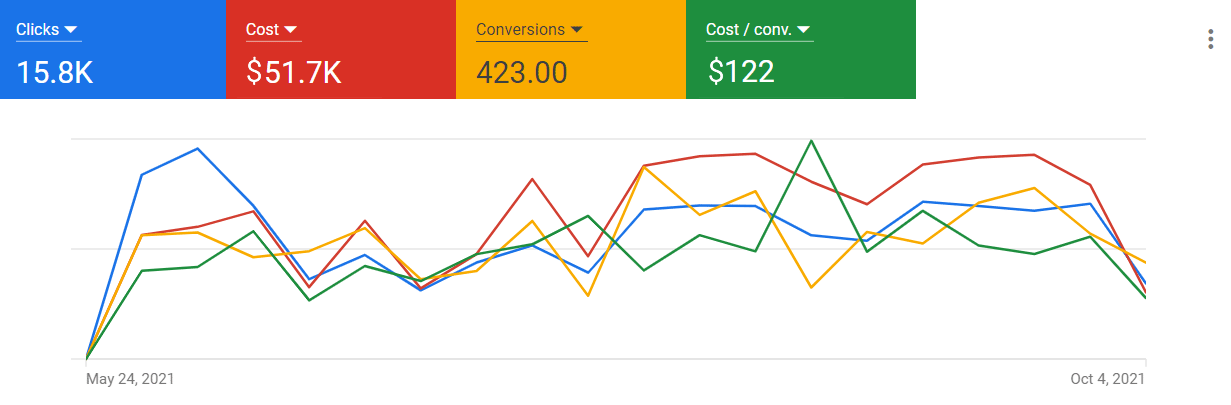Open the Cost / conv. dropdown arrow
The height and width of the screenshot is (405, 1231).
(804, 30)
